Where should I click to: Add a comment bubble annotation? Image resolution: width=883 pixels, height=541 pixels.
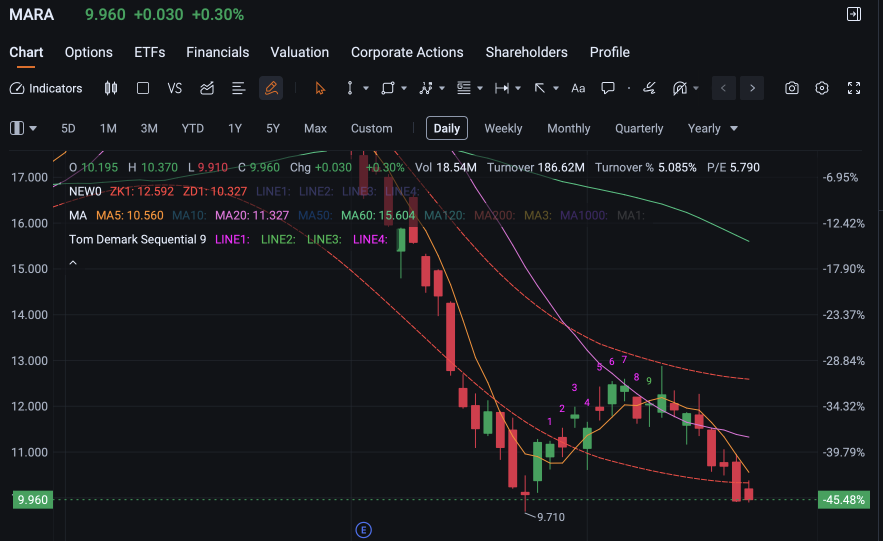coord(608,88)
